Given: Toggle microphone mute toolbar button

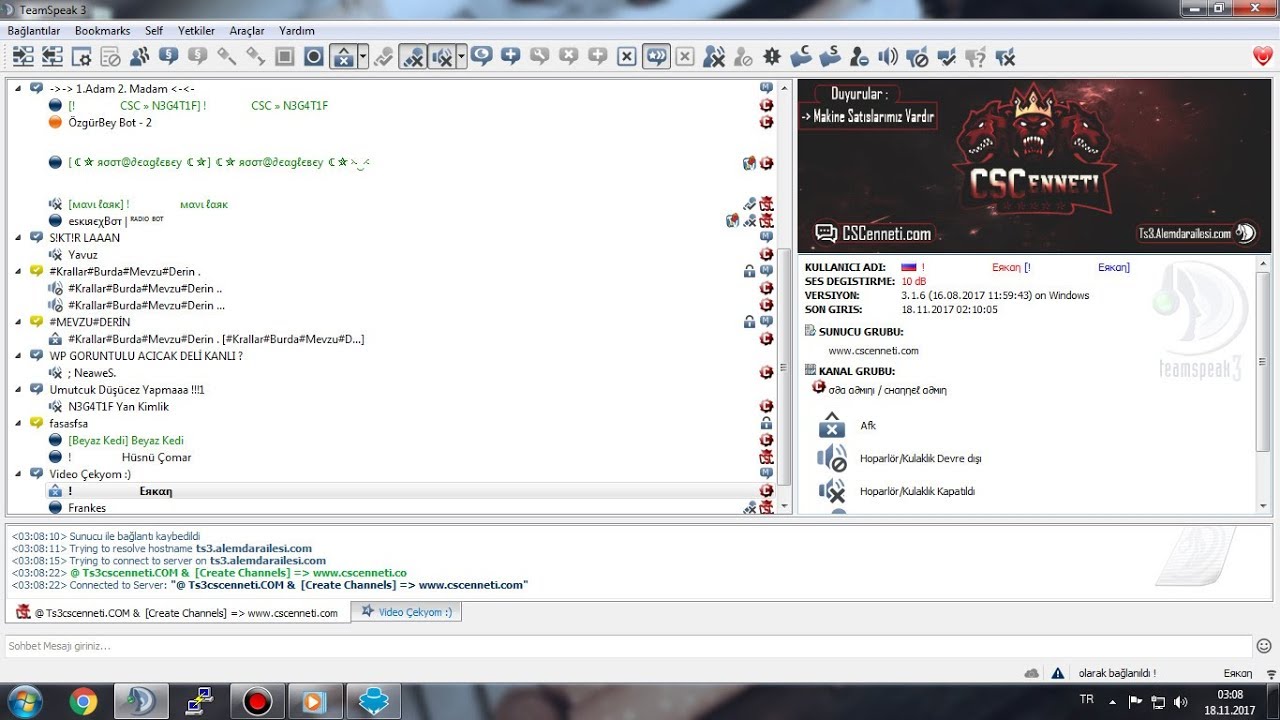Looking at the screenshot, I should click(x=412, y=57).
